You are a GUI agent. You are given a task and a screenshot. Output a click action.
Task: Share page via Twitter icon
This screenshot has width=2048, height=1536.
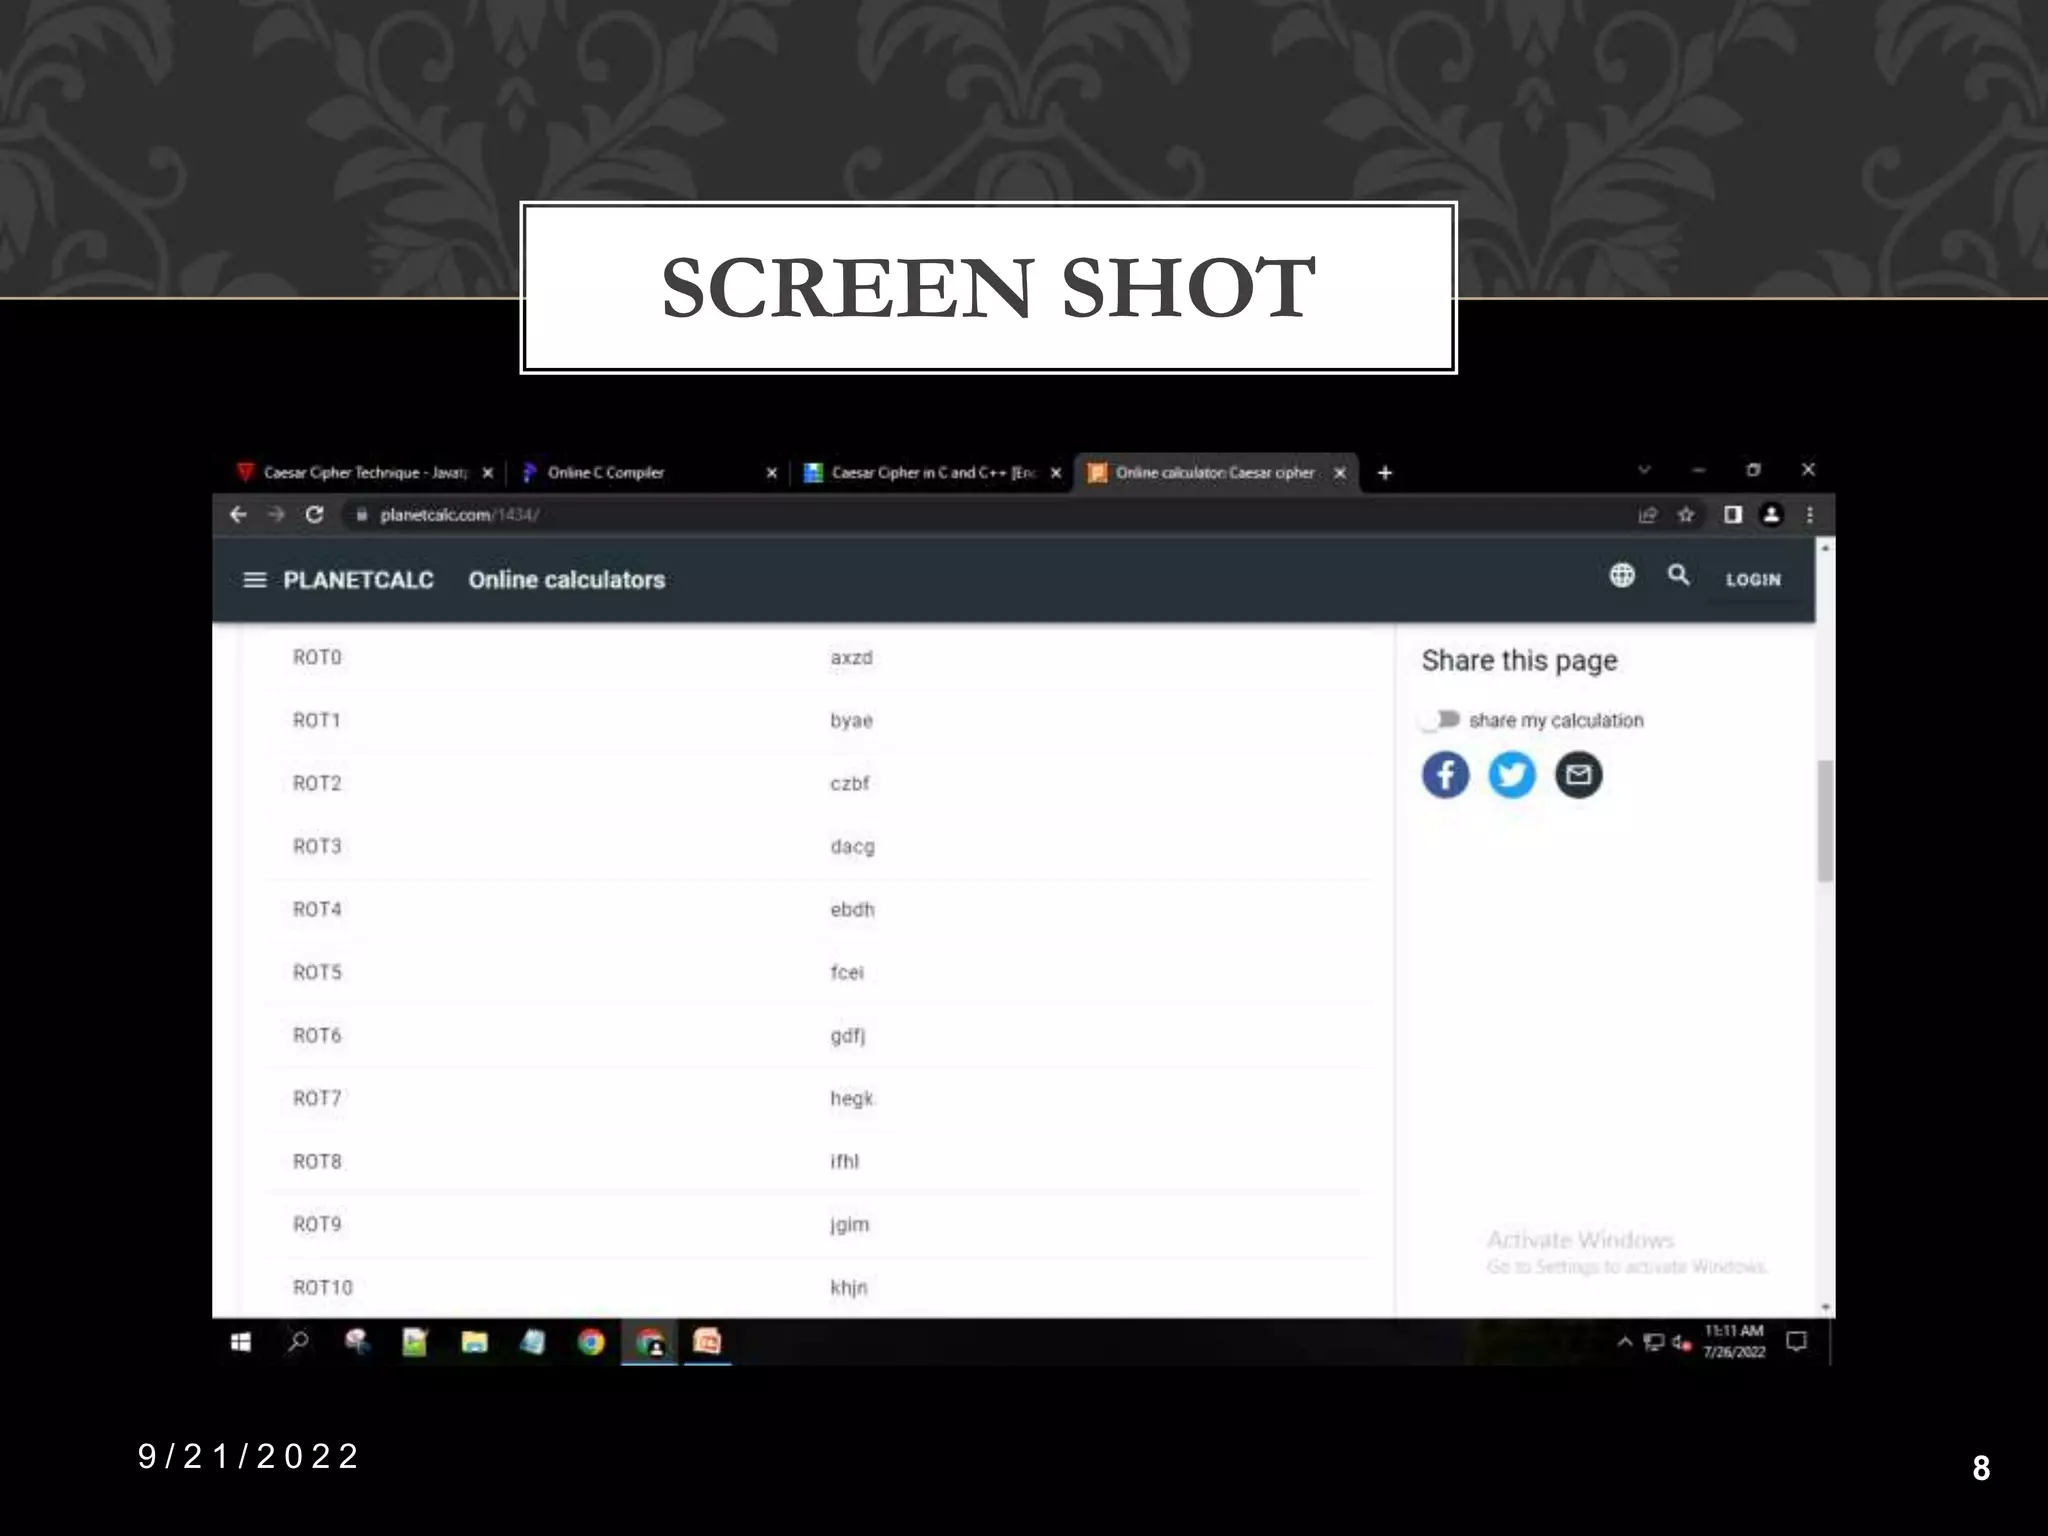(1511, 775)
